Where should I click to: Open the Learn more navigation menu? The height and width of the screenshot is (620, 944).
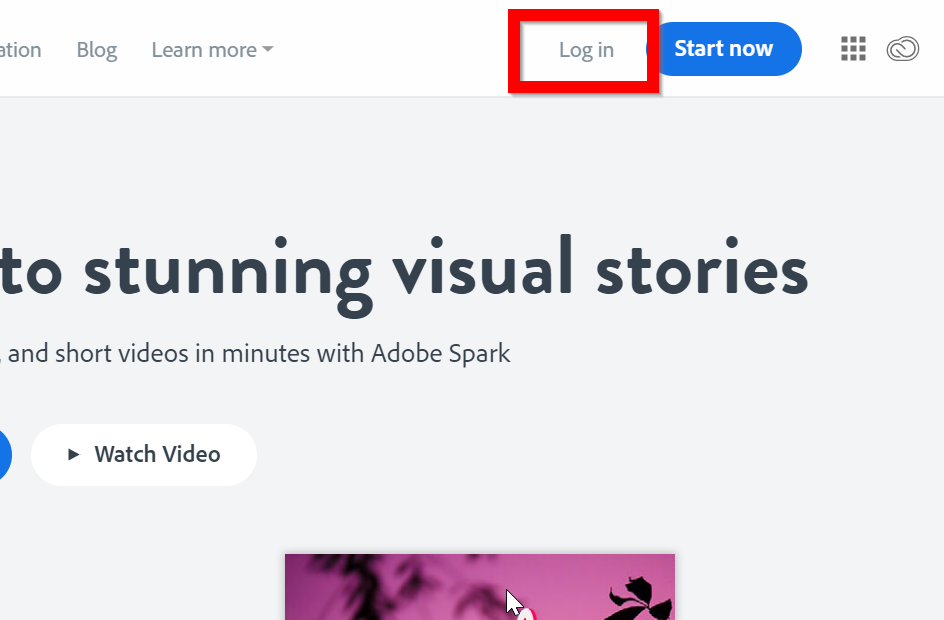(212, 49)
